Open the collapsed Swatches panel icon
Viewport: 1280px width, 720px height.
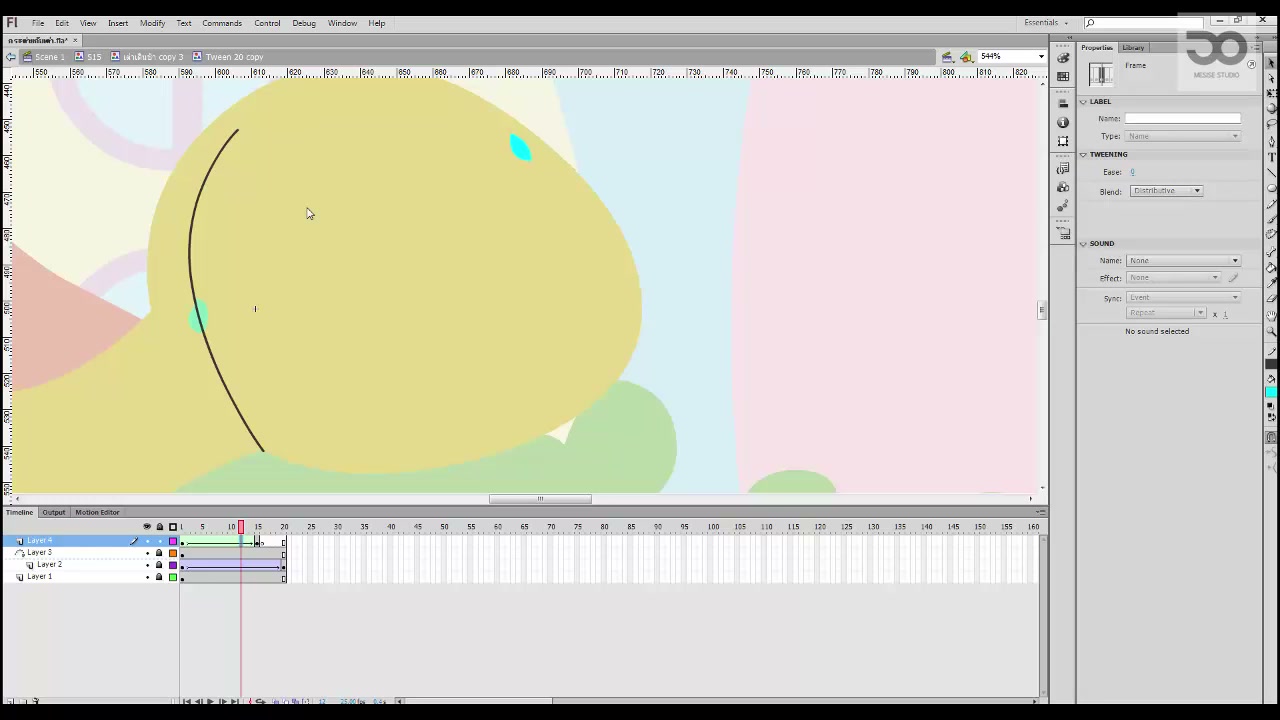pos(1063,76)
